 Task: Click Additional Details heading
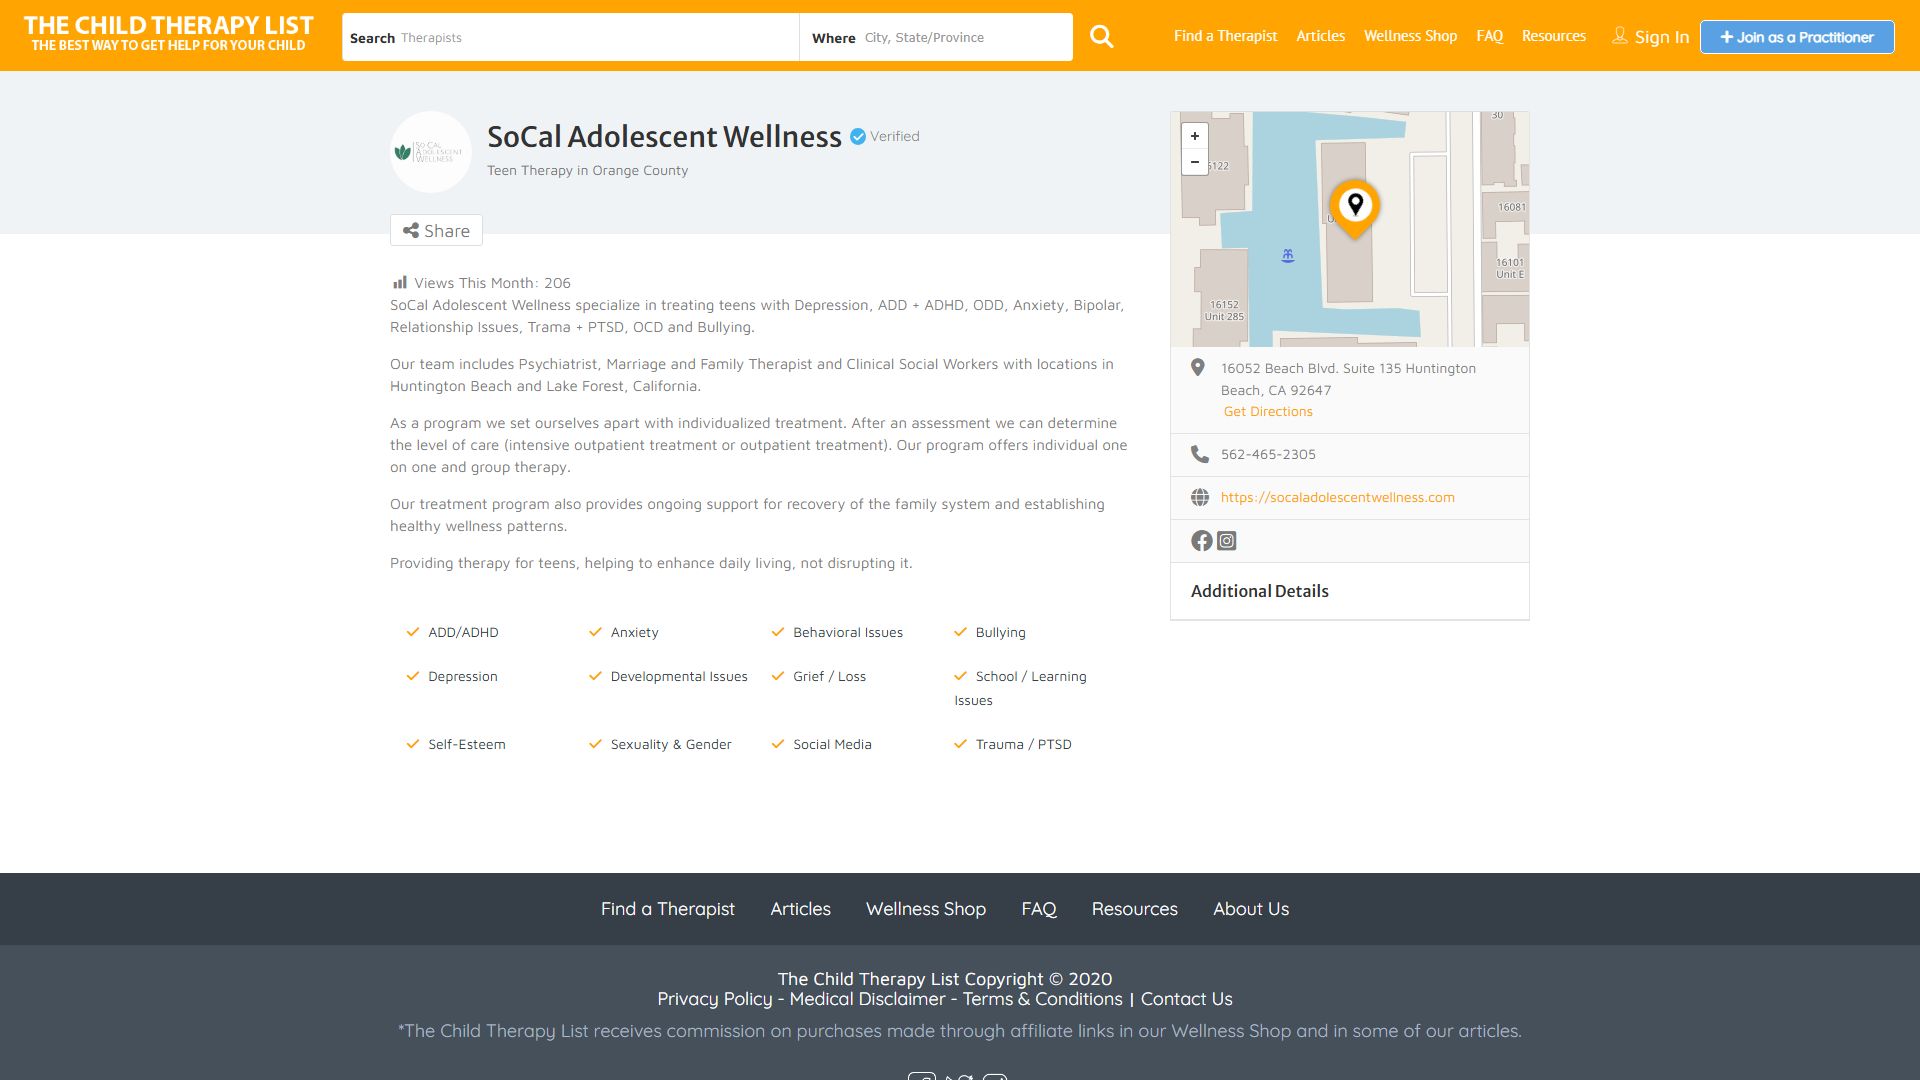pos(1259,591)
